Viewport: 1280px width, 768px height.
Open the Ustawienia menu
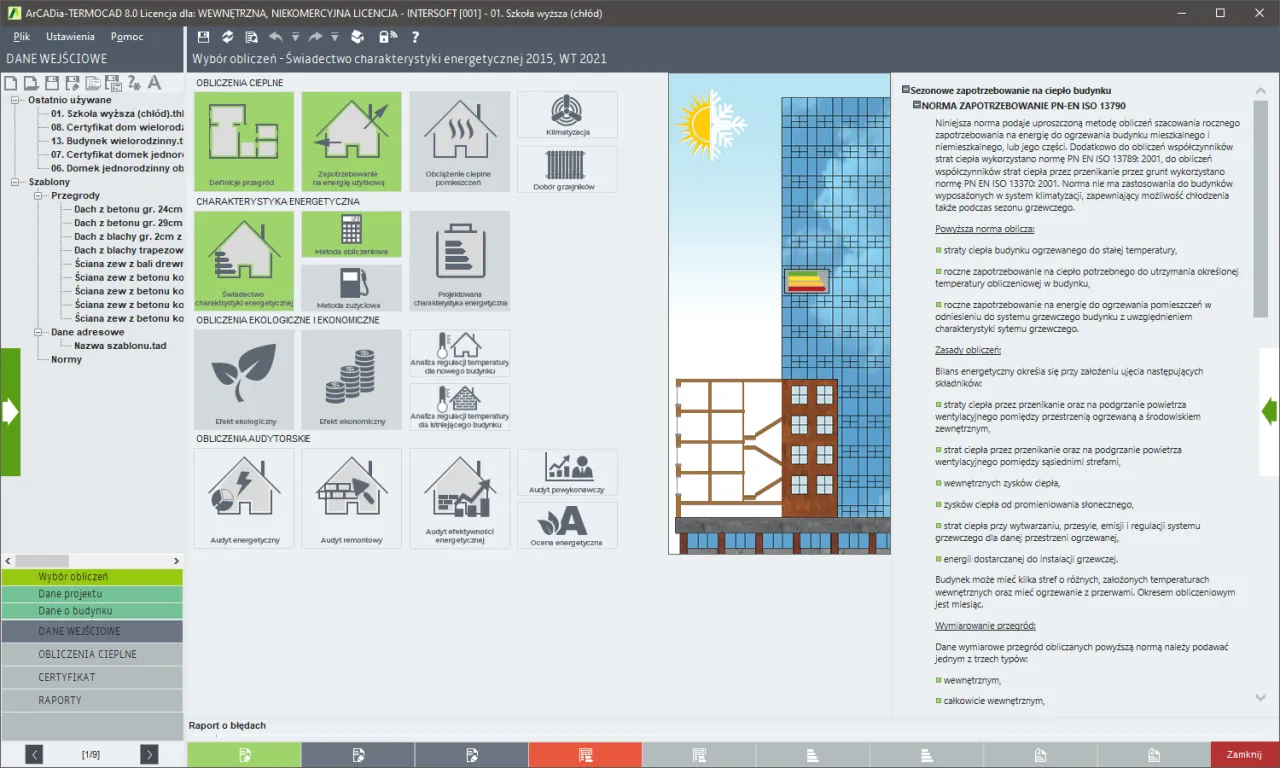pyautogui.click(x=70, y=36)
